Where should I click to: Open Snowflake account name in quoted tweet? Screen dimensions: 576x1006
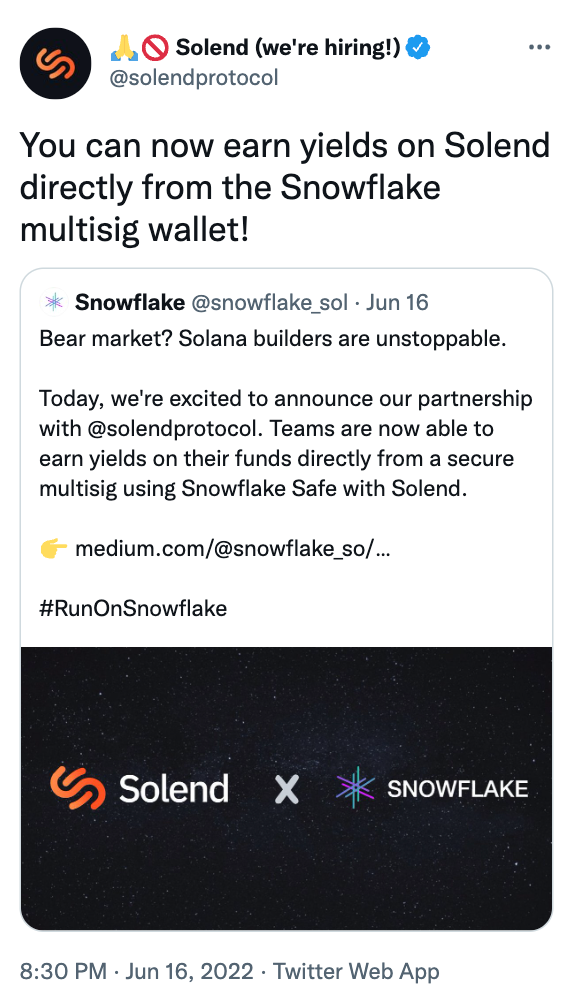130,302
